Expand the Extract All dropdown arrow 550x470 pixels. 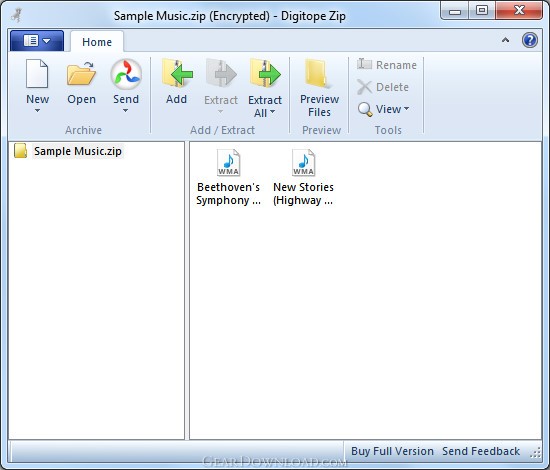click(273, 112)
